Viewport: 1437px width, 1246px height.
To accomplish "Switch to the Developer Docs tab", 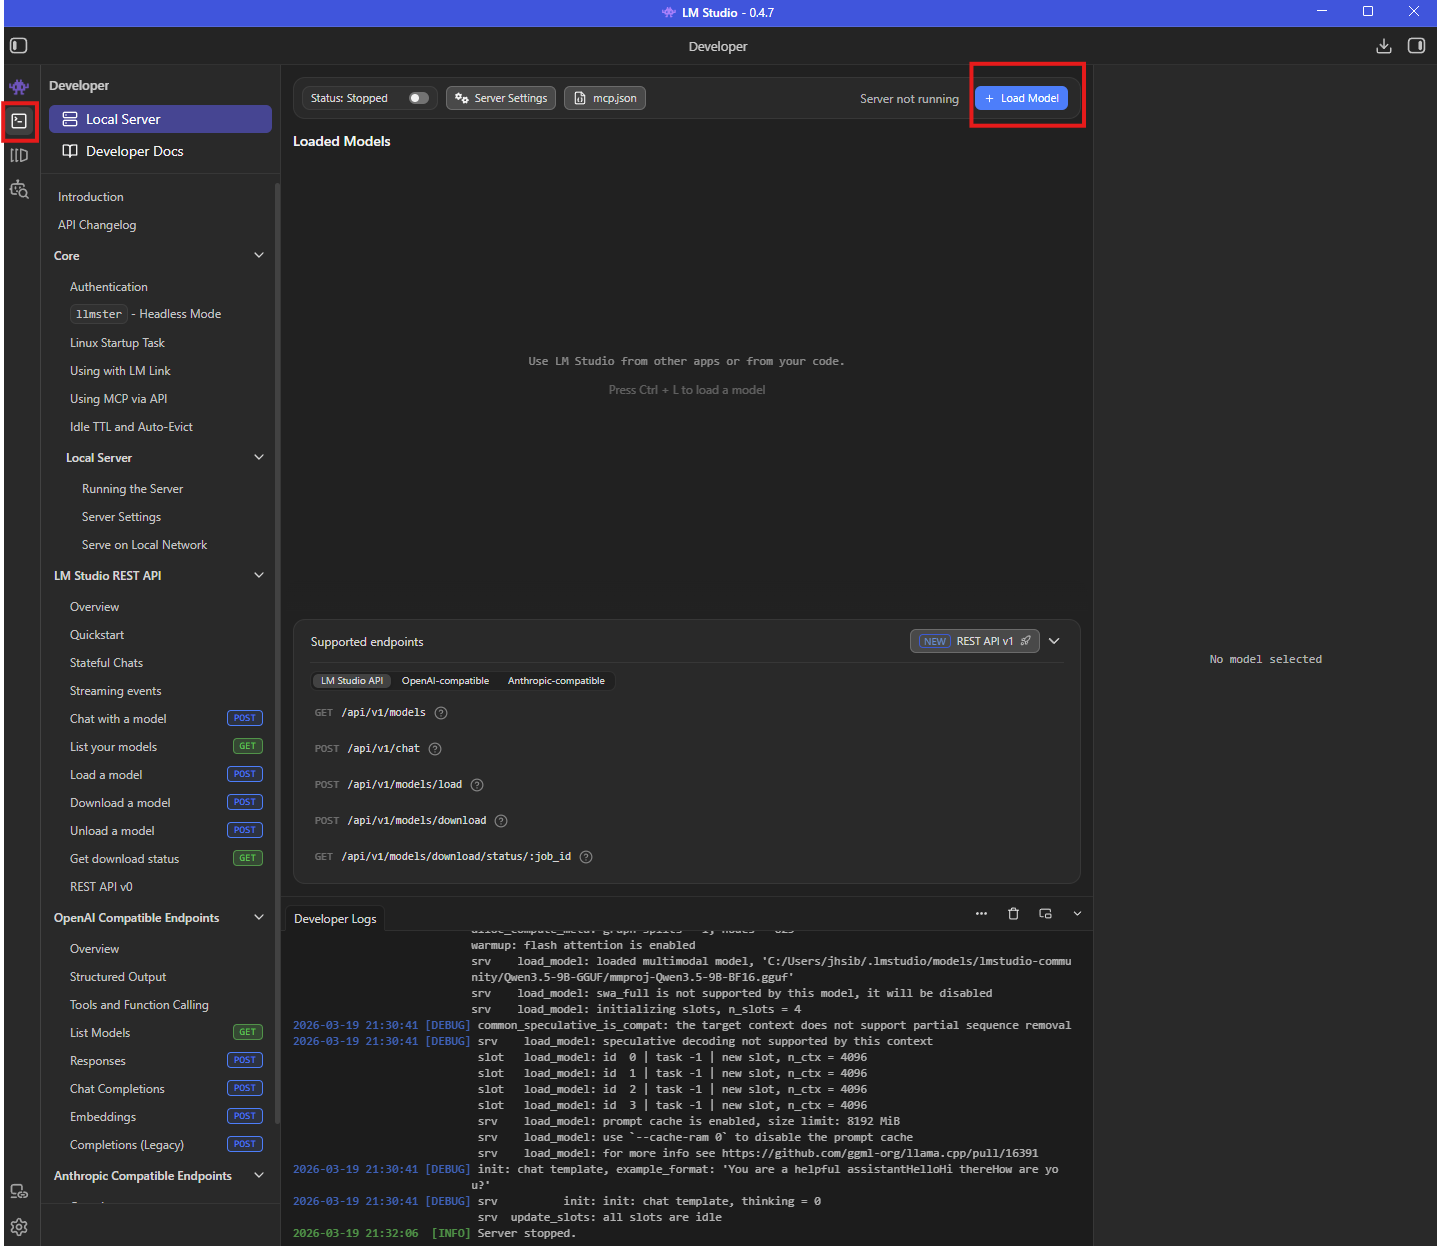I will tap(160, 151).
